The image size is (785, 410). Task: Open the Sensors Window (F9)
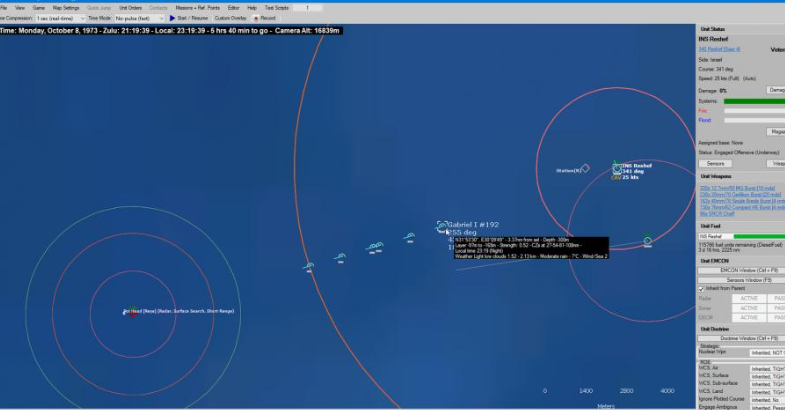[741, 280]
